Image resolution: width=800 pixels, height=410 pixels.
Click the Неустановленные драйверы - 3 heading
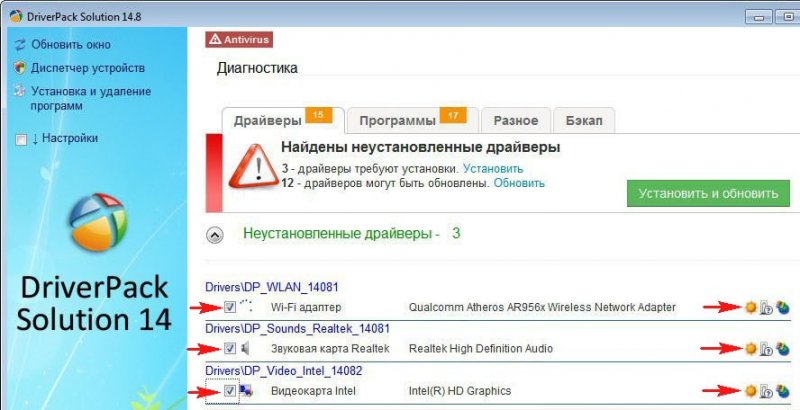click(x=352, y=234)
